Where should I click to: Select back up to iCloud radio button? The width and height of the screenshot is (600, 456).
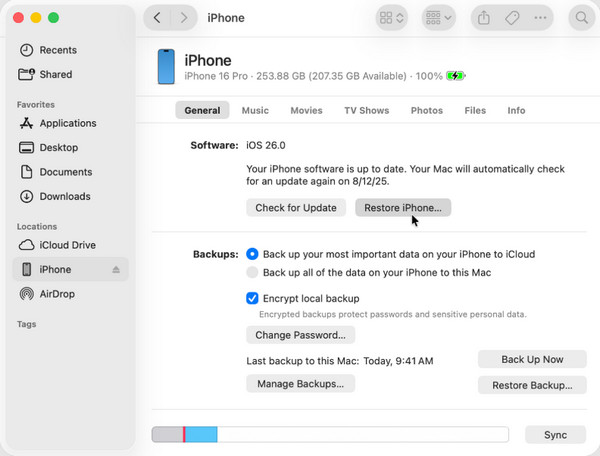click(x=252, y=254)
